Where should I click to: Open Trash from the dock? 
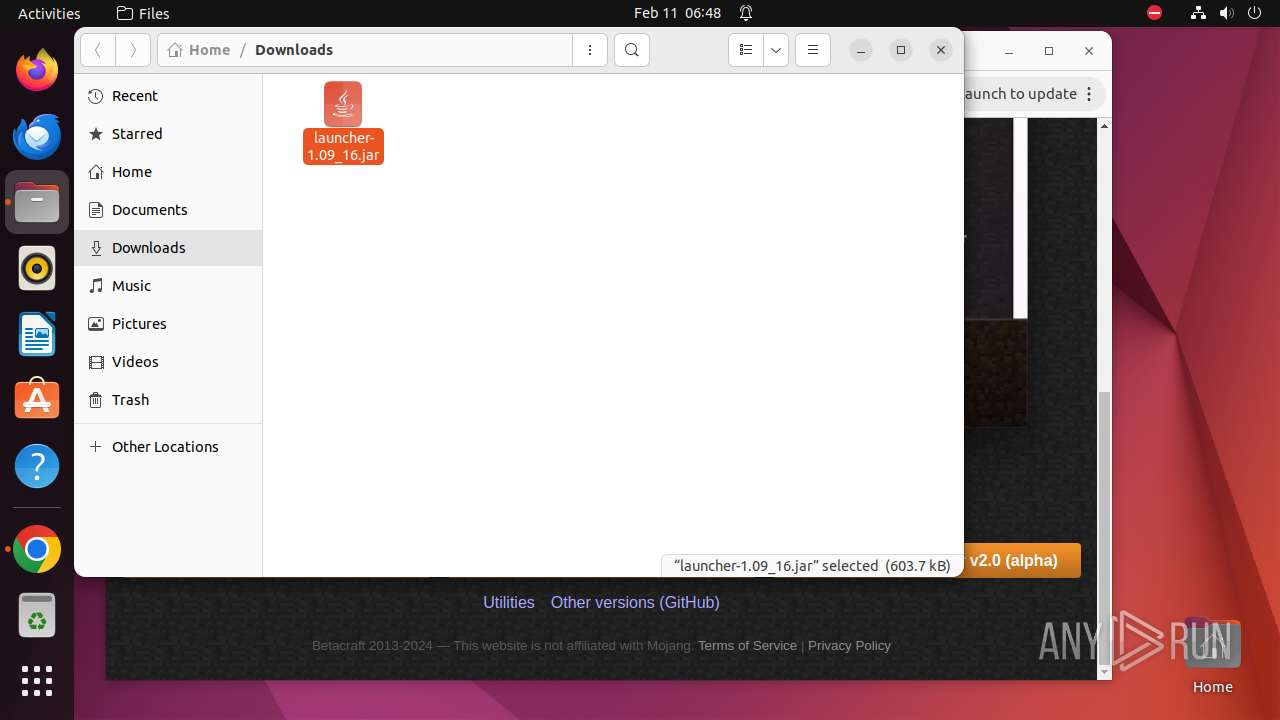pos(37,616)
